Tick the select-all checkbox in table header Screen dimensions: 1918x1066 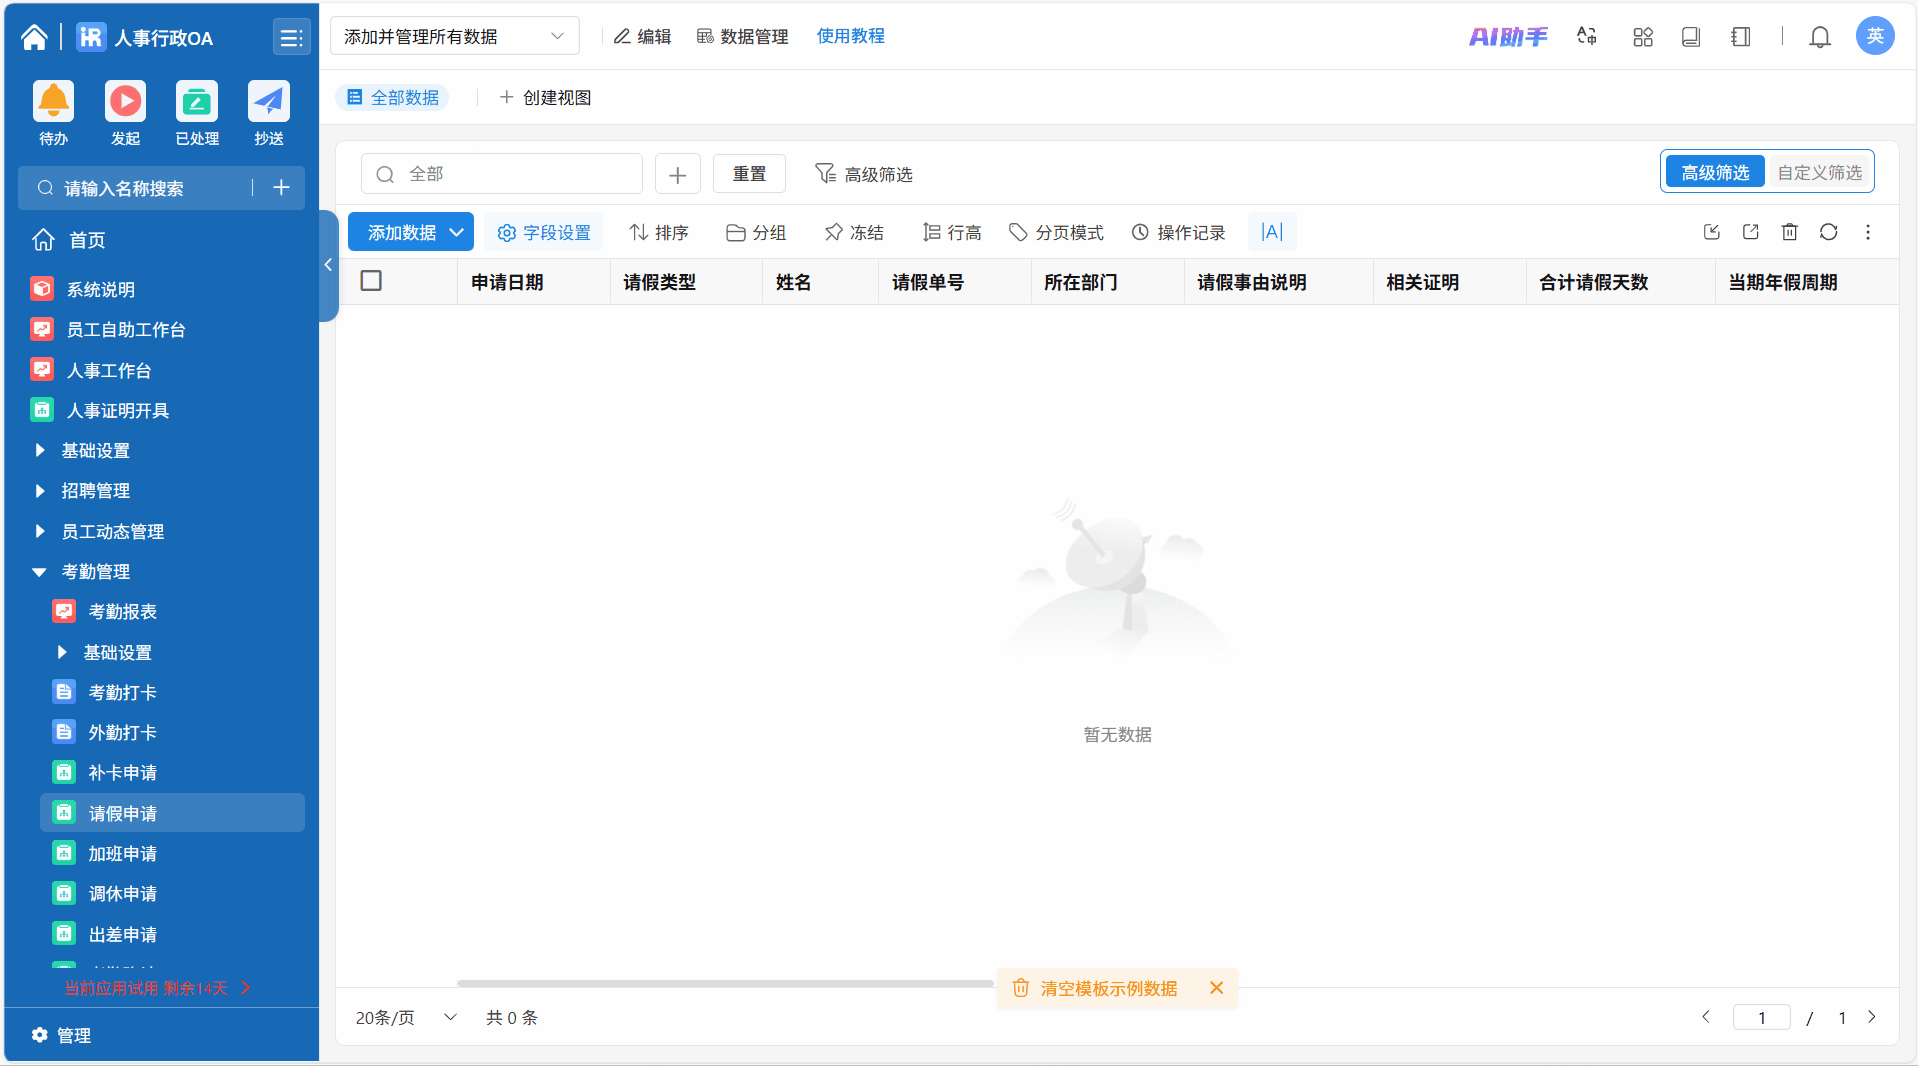click(x=371, y=281)
